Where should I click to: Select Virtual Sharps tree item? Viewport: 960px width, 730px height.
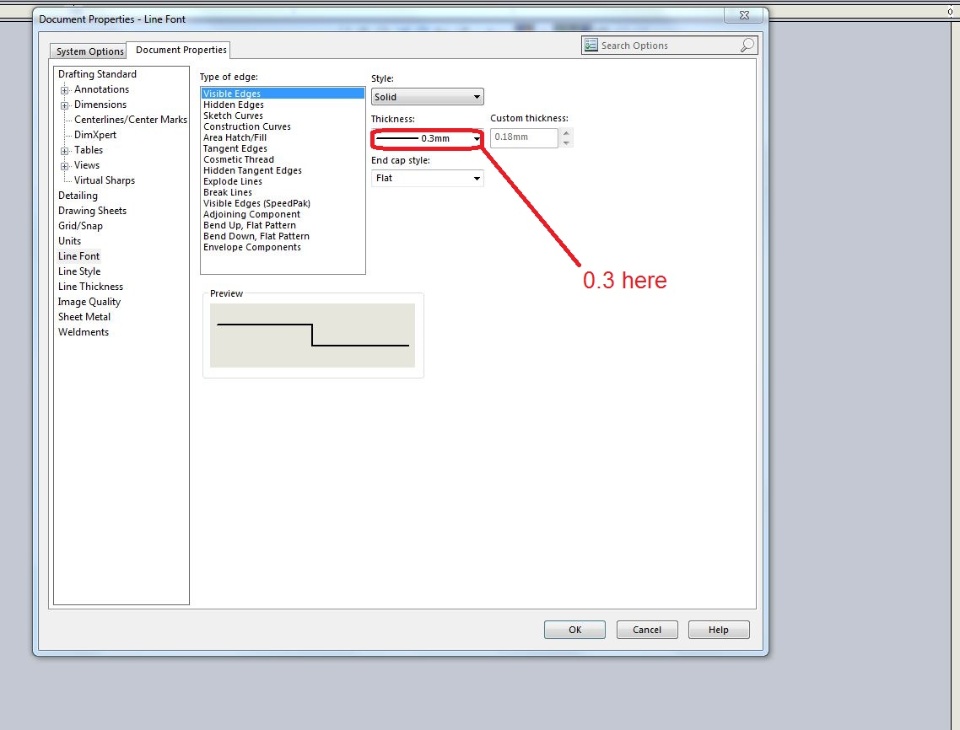104,180
